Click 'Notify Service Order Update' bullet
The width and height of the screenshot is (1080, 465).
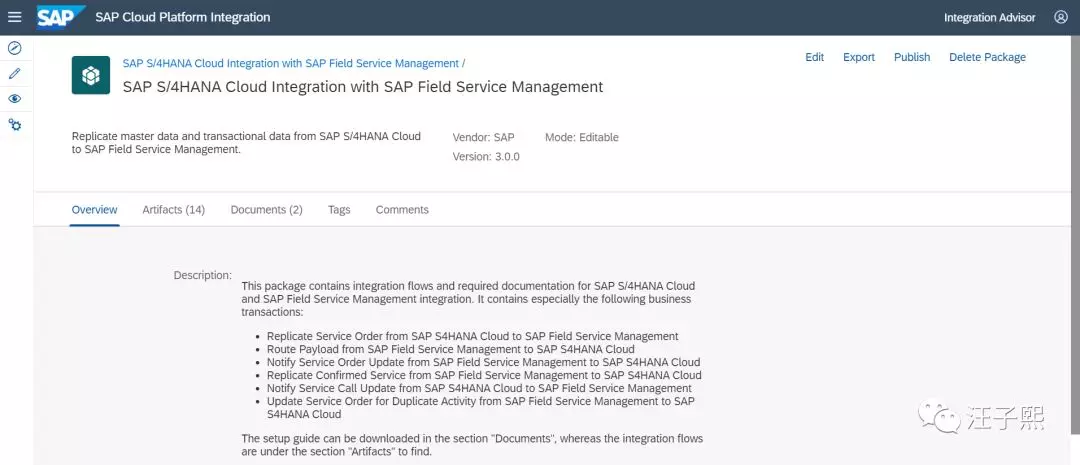484,362
